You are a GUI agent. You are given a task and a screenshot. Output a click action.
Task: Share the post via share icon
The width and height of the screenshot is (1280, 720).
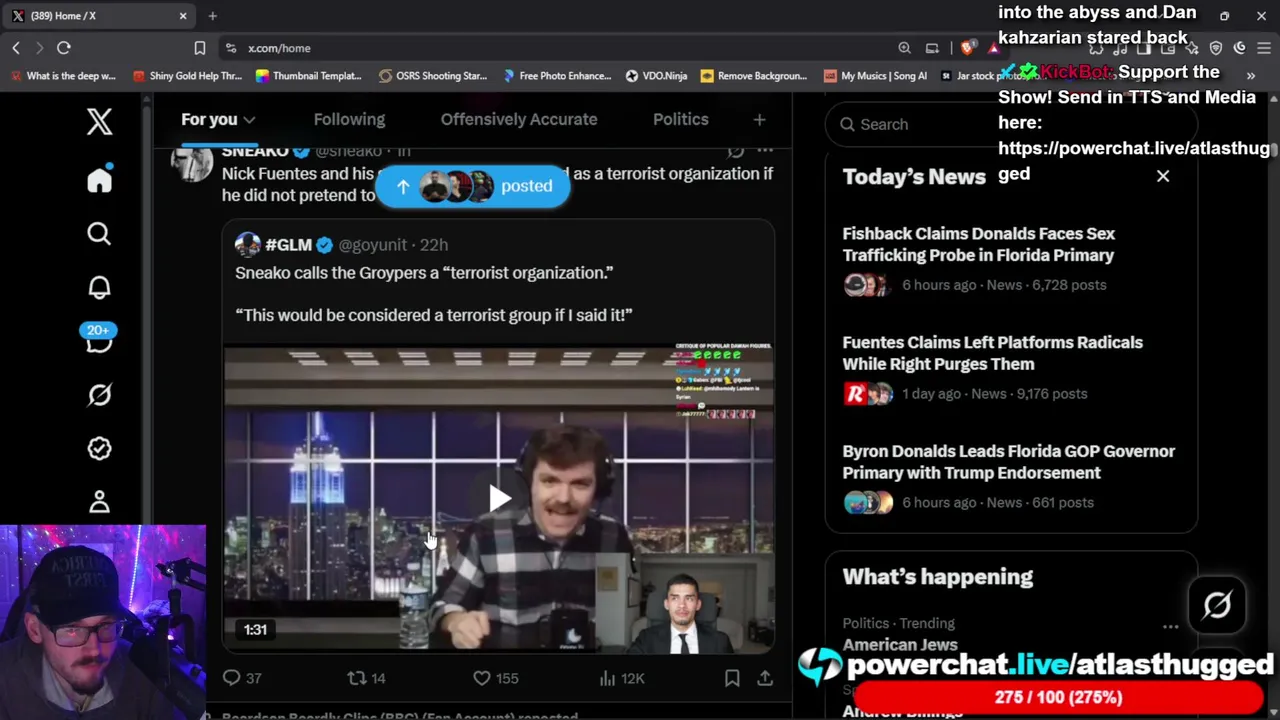tap(765, 678)
